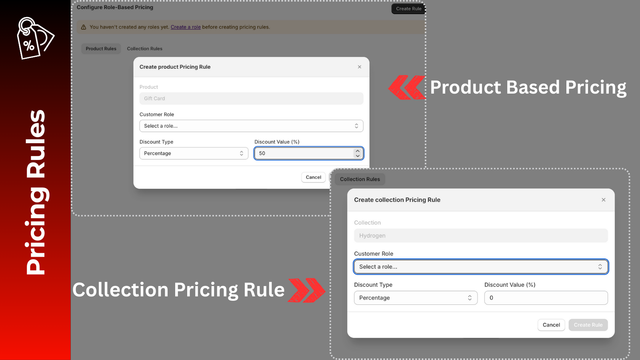Viewport: 640px width, 360px height.
Task: Open Discount Type dropdown in collection rule dialog
Action: click(416, 298)
